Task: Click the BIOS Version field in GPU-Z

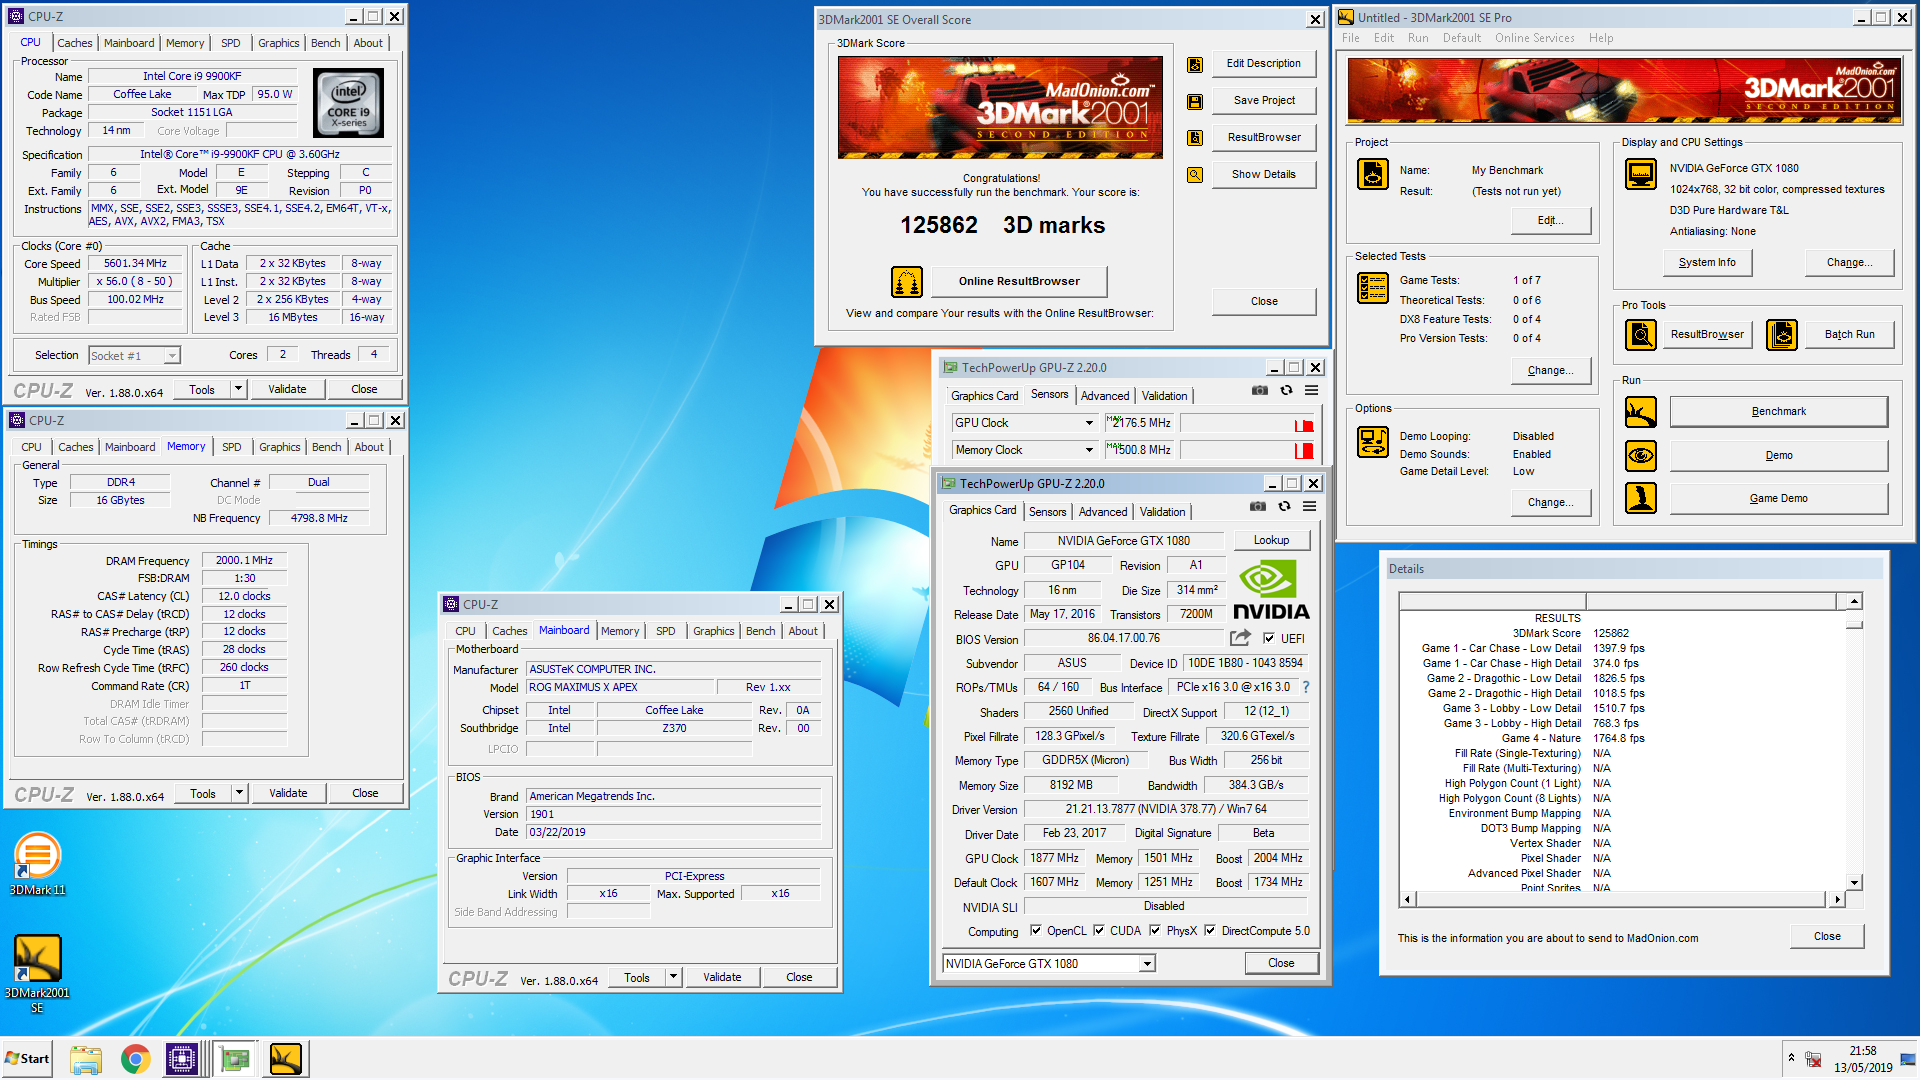Action: (x=1124, y=639)
